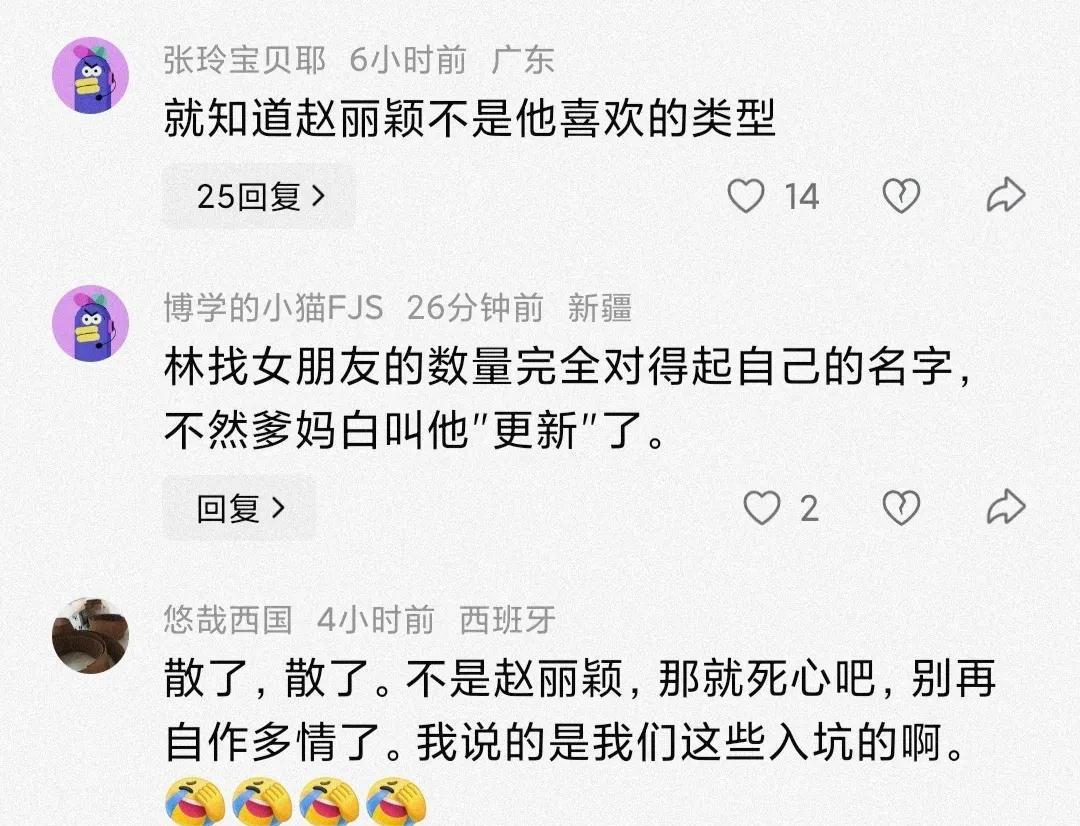Viewport: 1080px width, 826px height.
Task: Dislike 张玲宝贝耶's comment with broken heart
Action: pyautogui.click(x=901, y=196)
